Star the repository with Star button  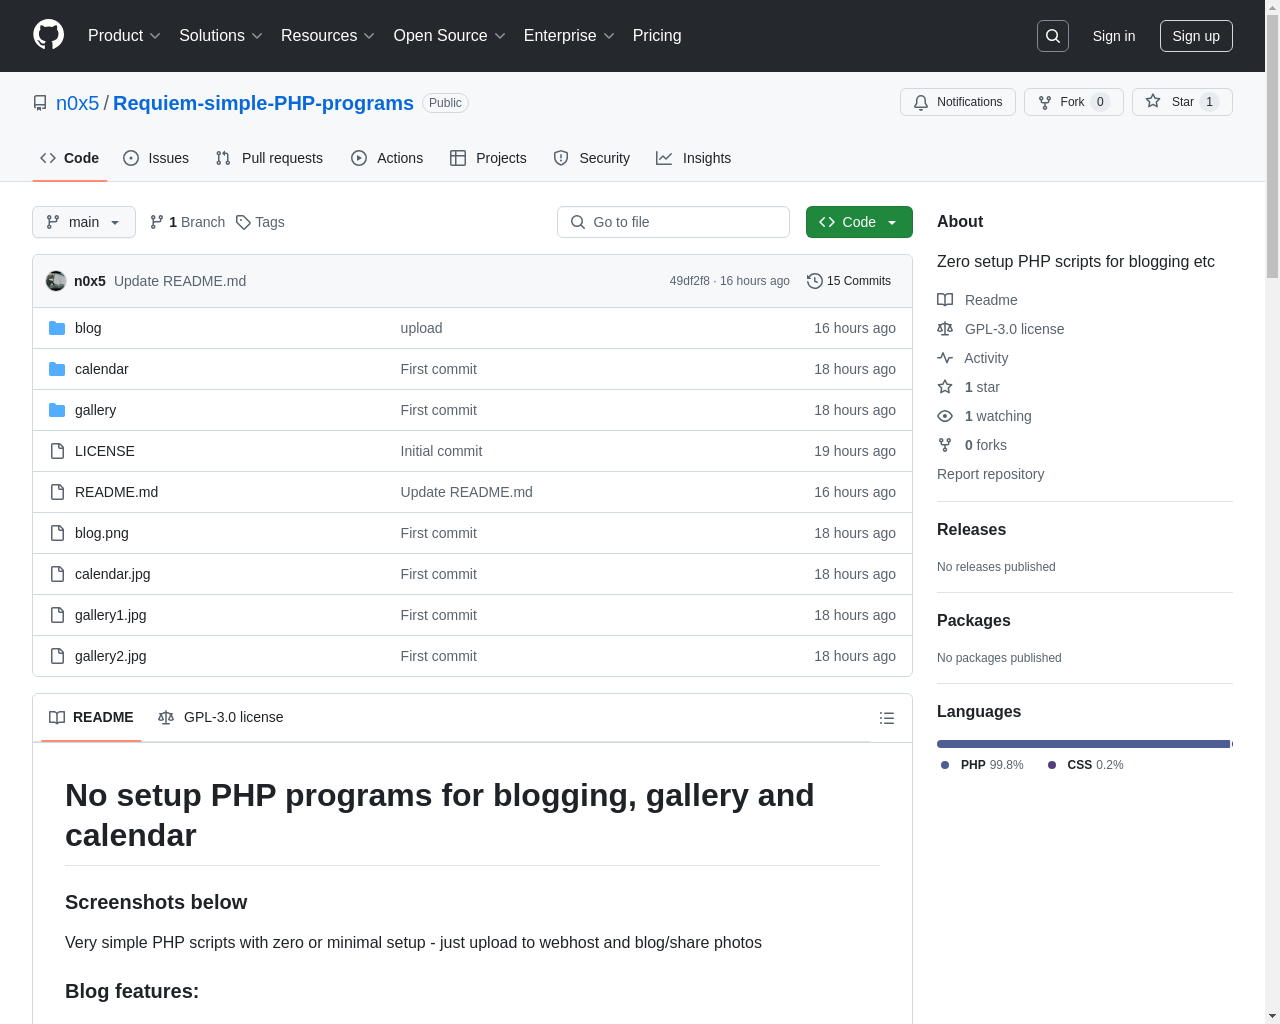[1182, 102]
